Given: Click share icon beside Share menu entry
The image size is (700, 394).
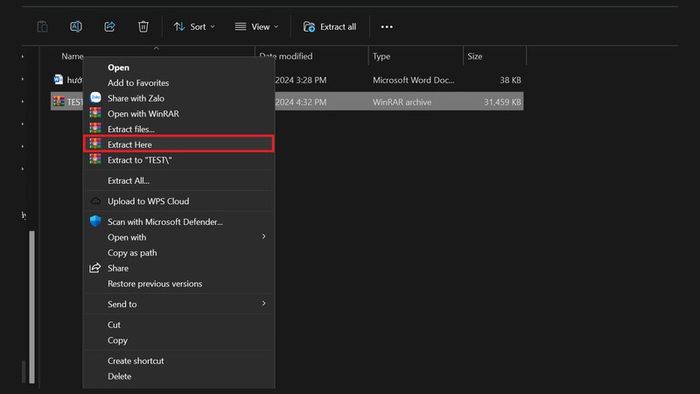Looking at the screenshot, I should tap(95, 268).
